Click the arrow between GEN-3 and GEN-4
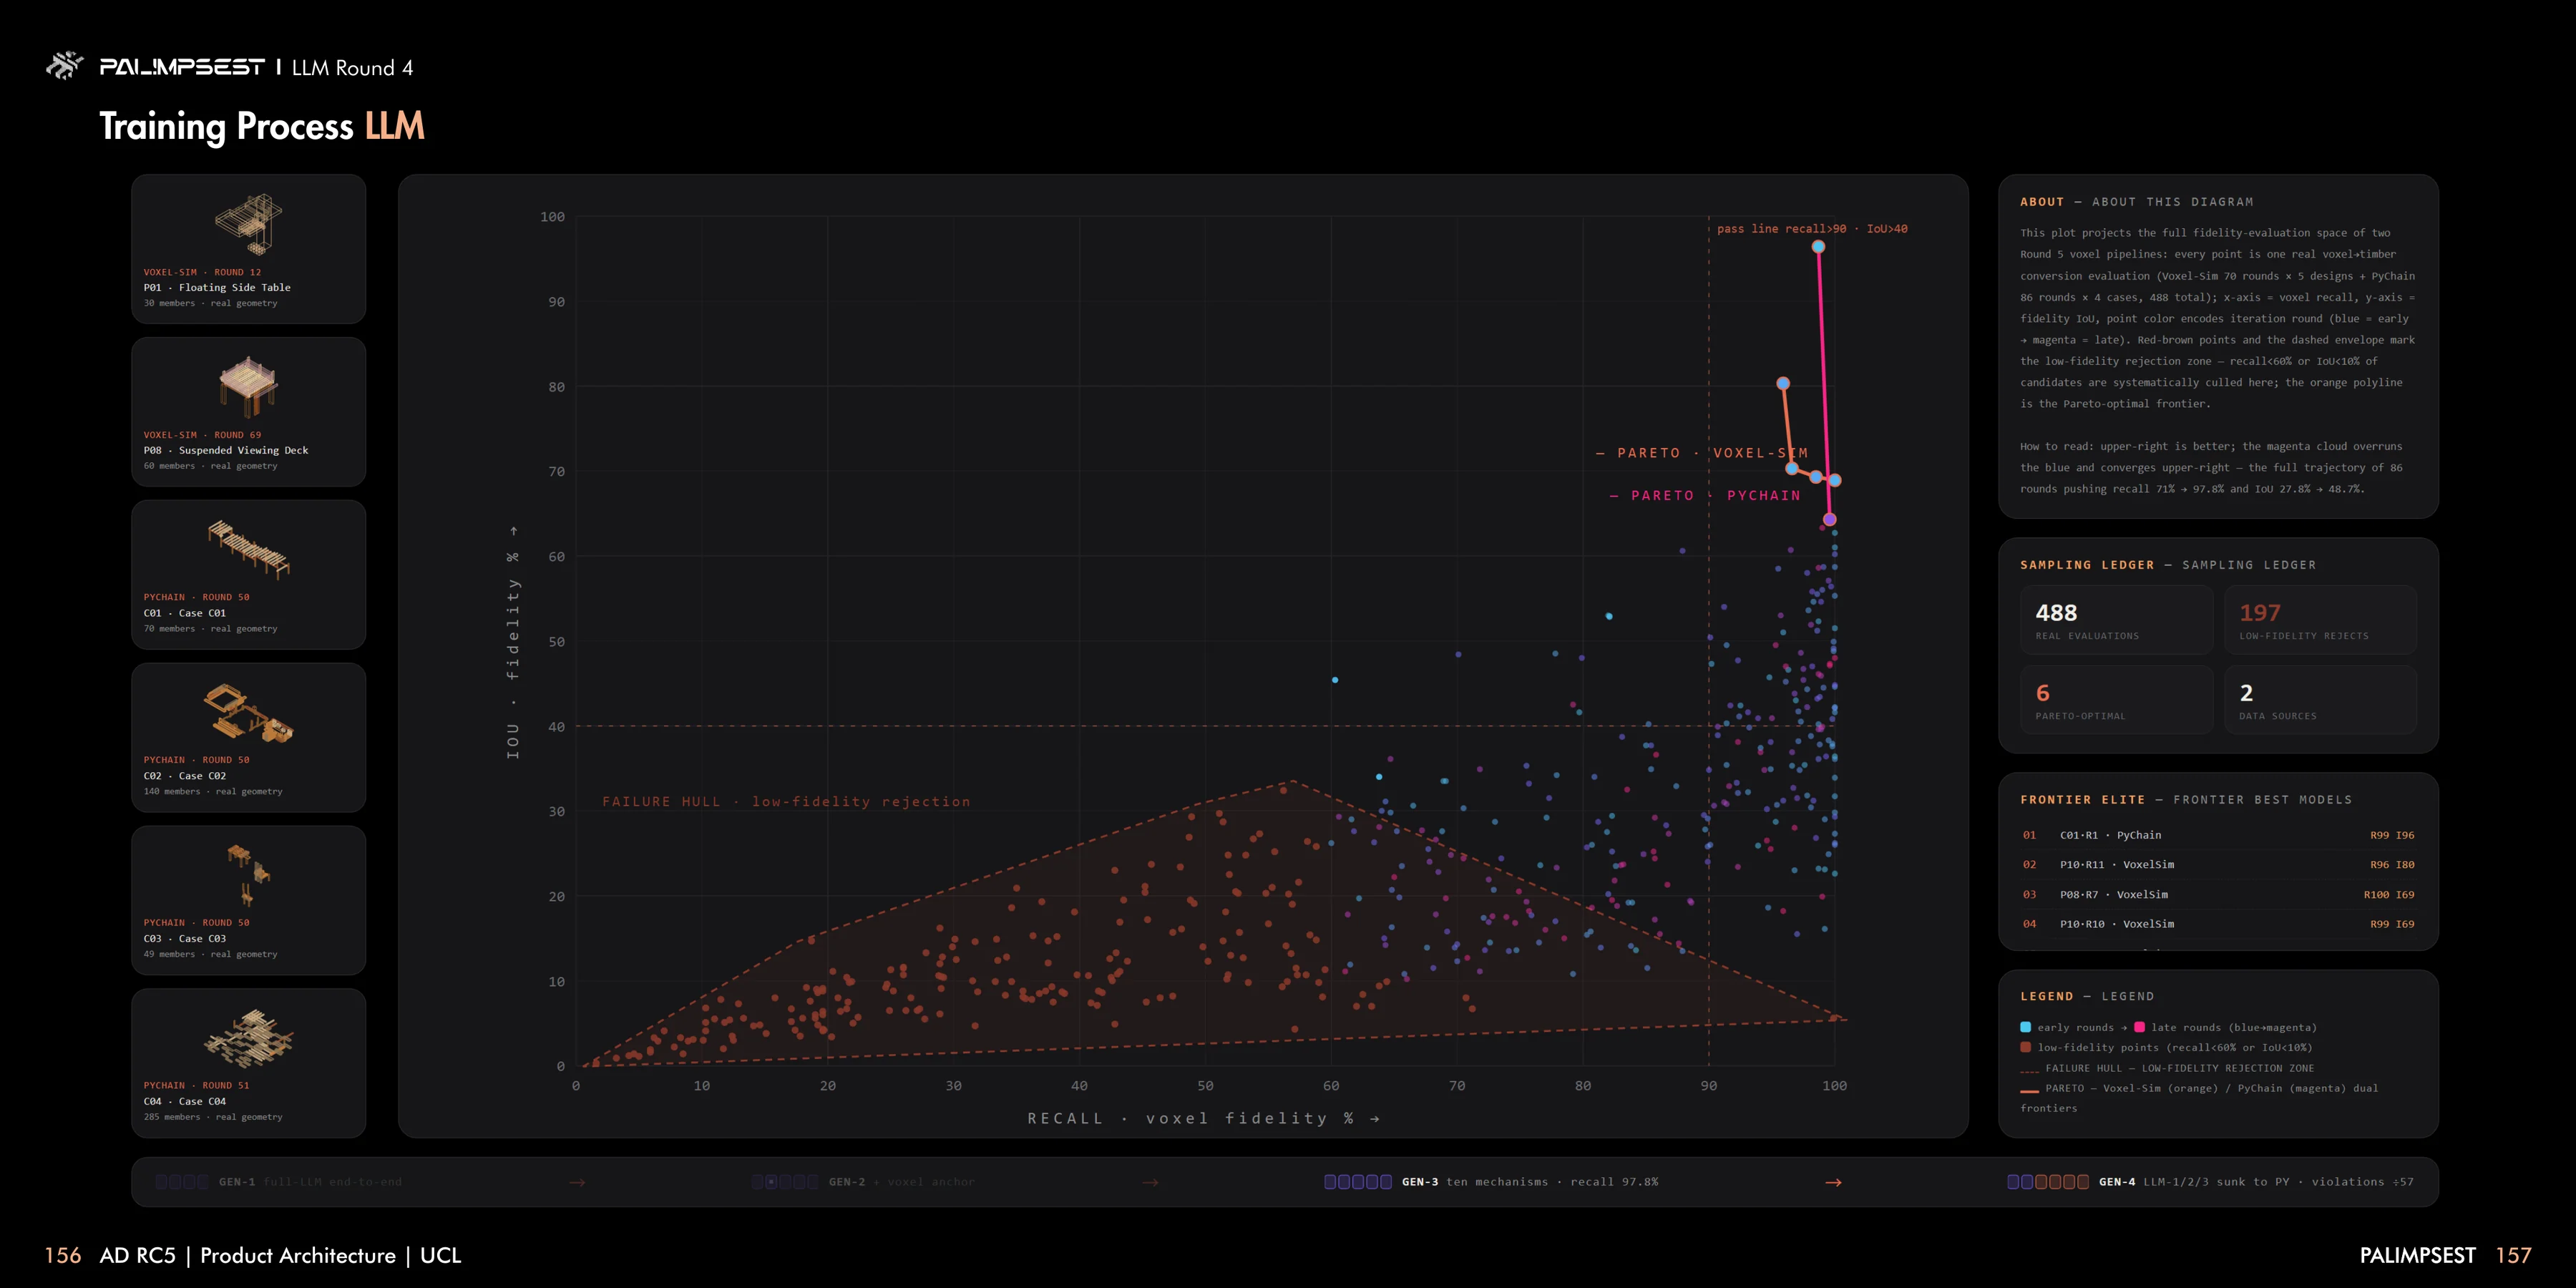The width and height of the screenshot is (2576, 1288). coord(1833,1182)
